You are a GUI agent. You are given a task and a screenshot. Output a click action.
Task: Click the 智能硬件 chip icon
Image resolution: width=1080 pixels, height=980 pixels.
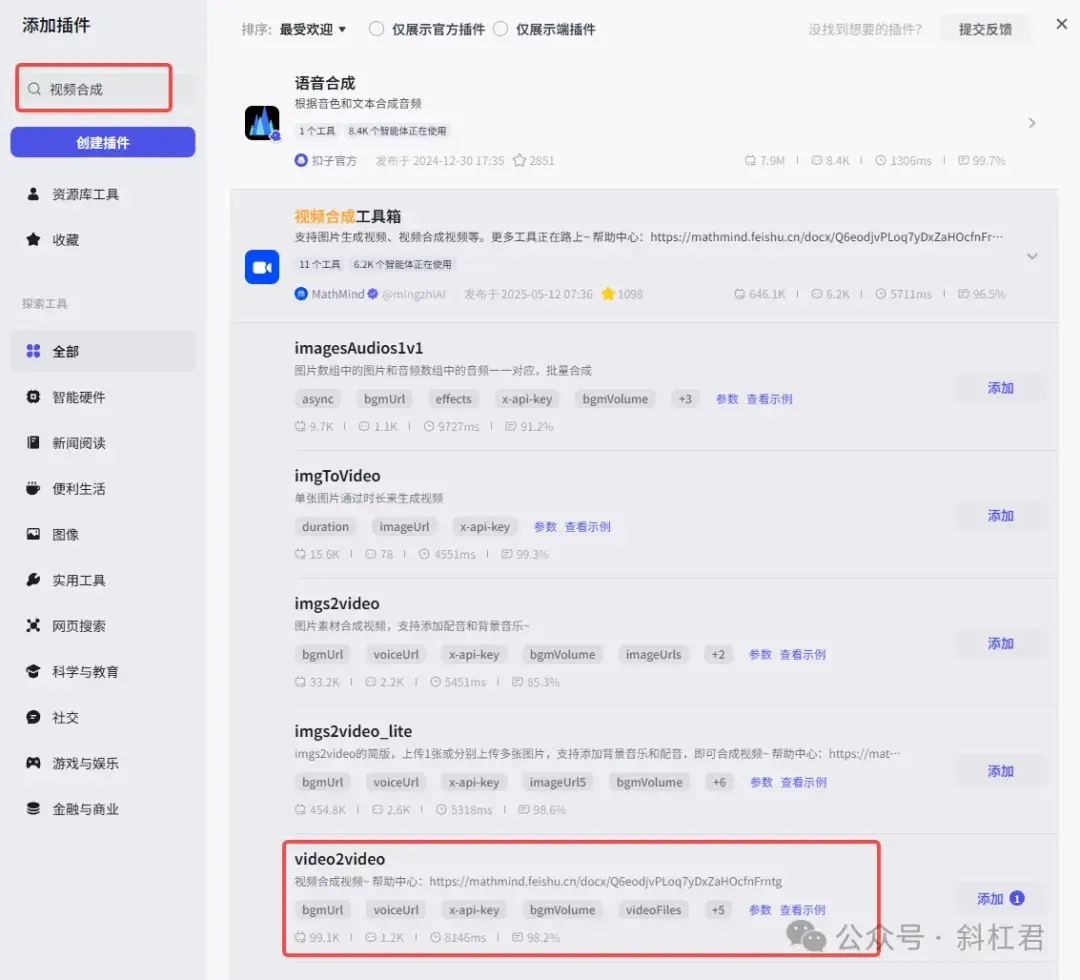coord(33,397)
